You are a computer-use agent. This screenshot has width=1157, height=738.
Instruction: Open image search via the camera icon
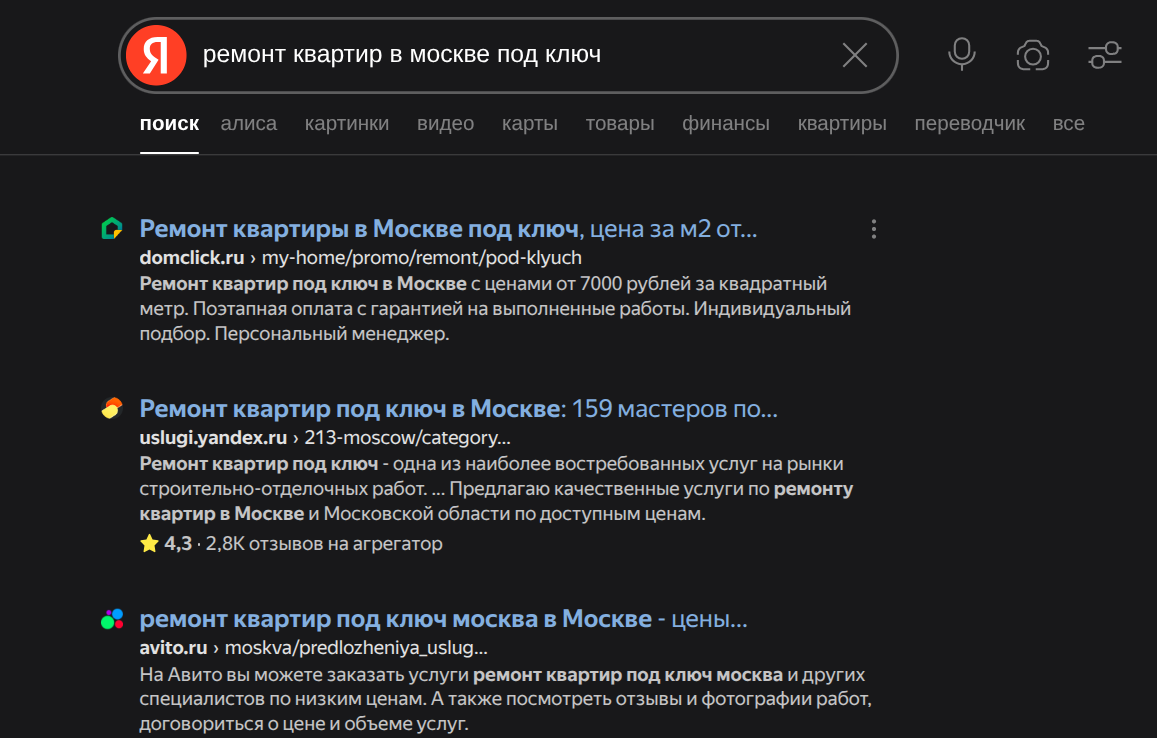1033,55
